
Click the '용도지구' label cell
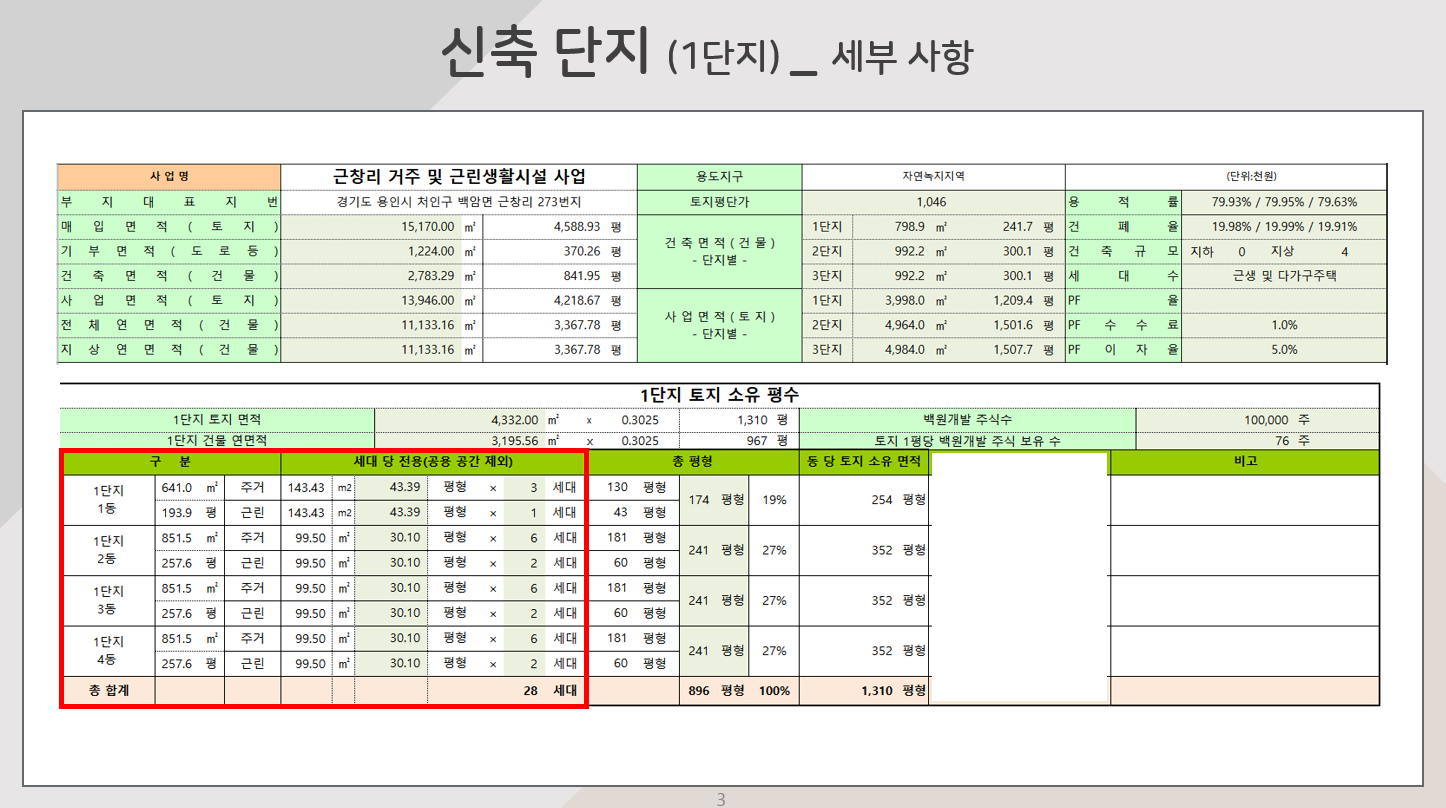tap(720, 176)
